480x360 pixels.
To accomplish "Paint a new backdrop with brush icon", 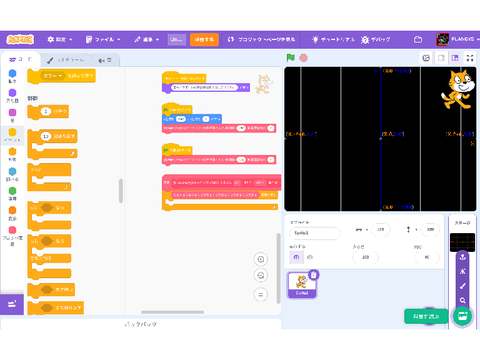I will [x=463, y=286].
